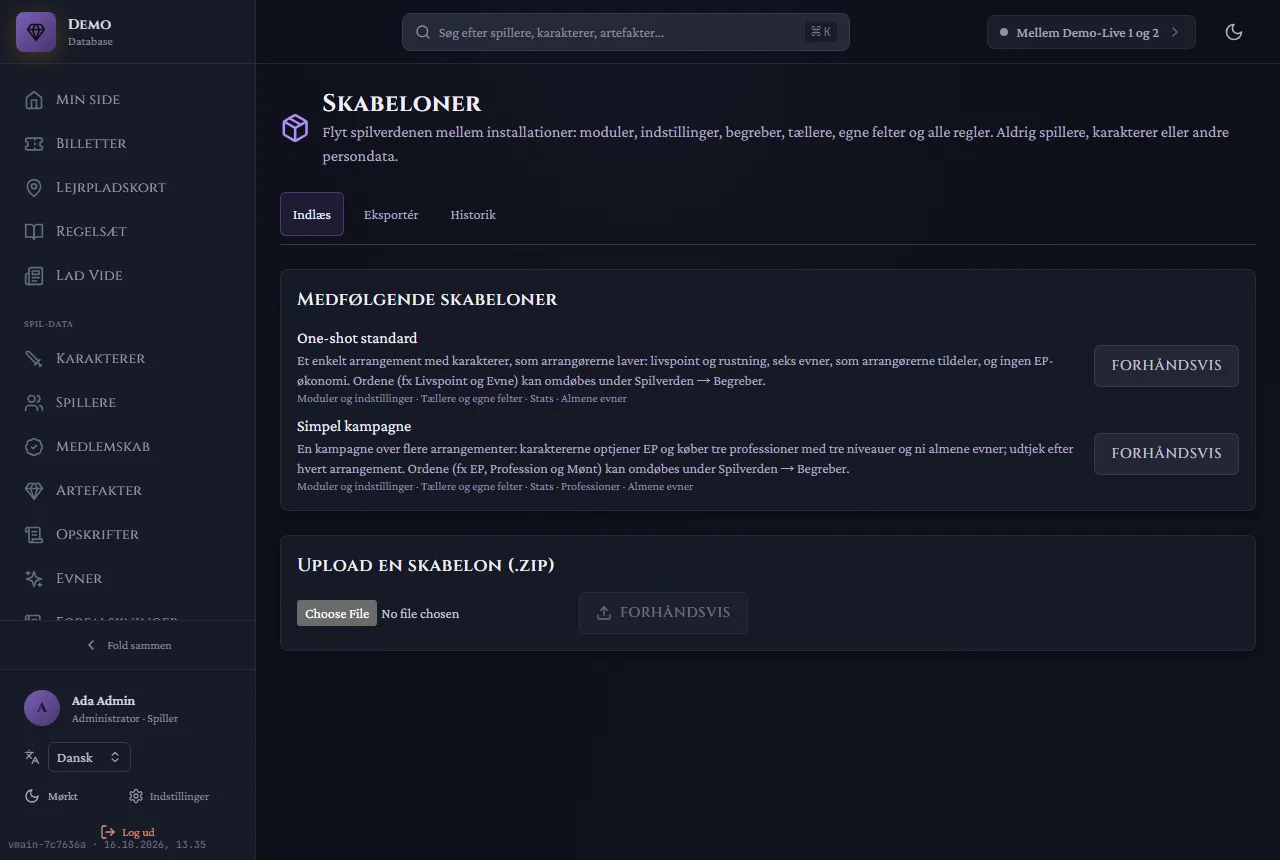
Task: Switch to the Indlæs tab
Action: 312,214
